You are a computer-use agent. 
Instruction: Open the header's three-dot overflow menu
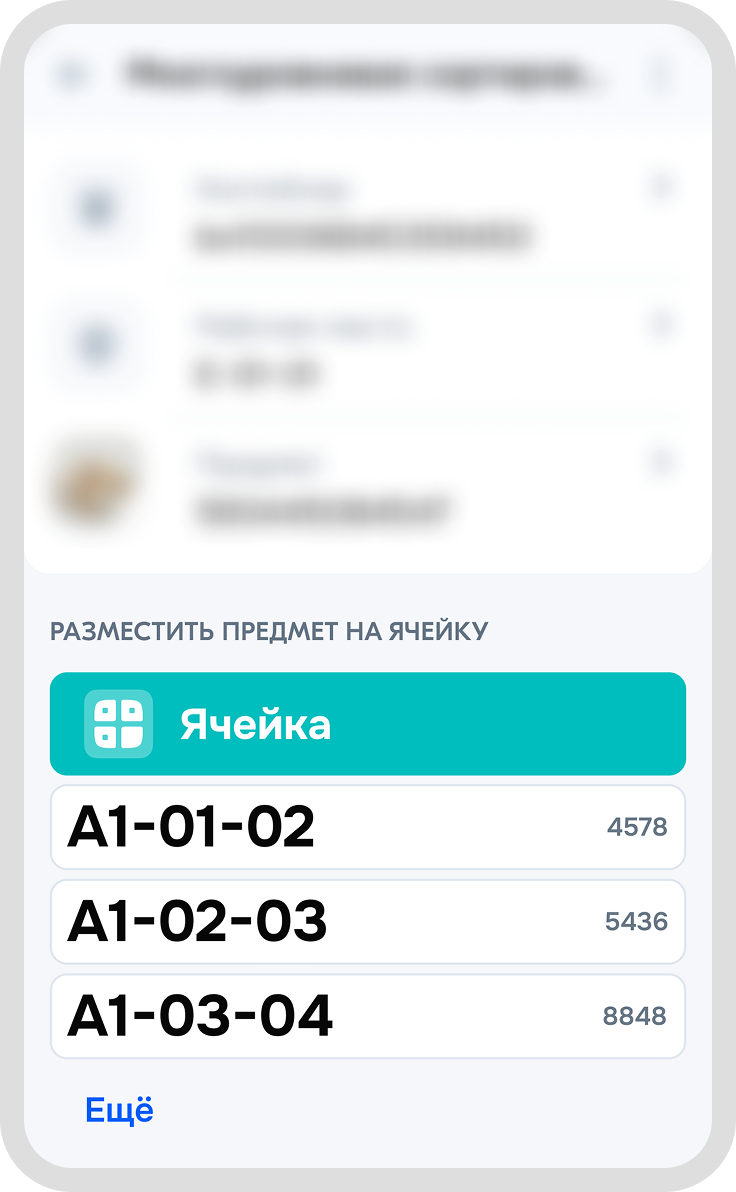[660, 75]
